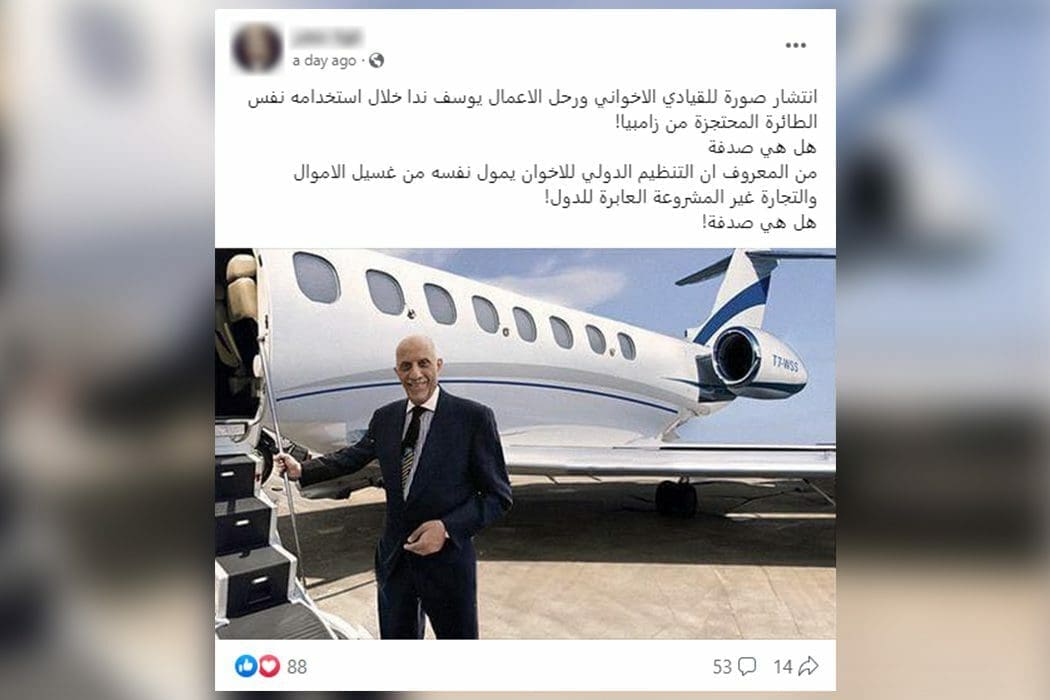The image size is (1050, 700).
Task: Open the private jet photo of the post
Action: click(x=525, y=443)
